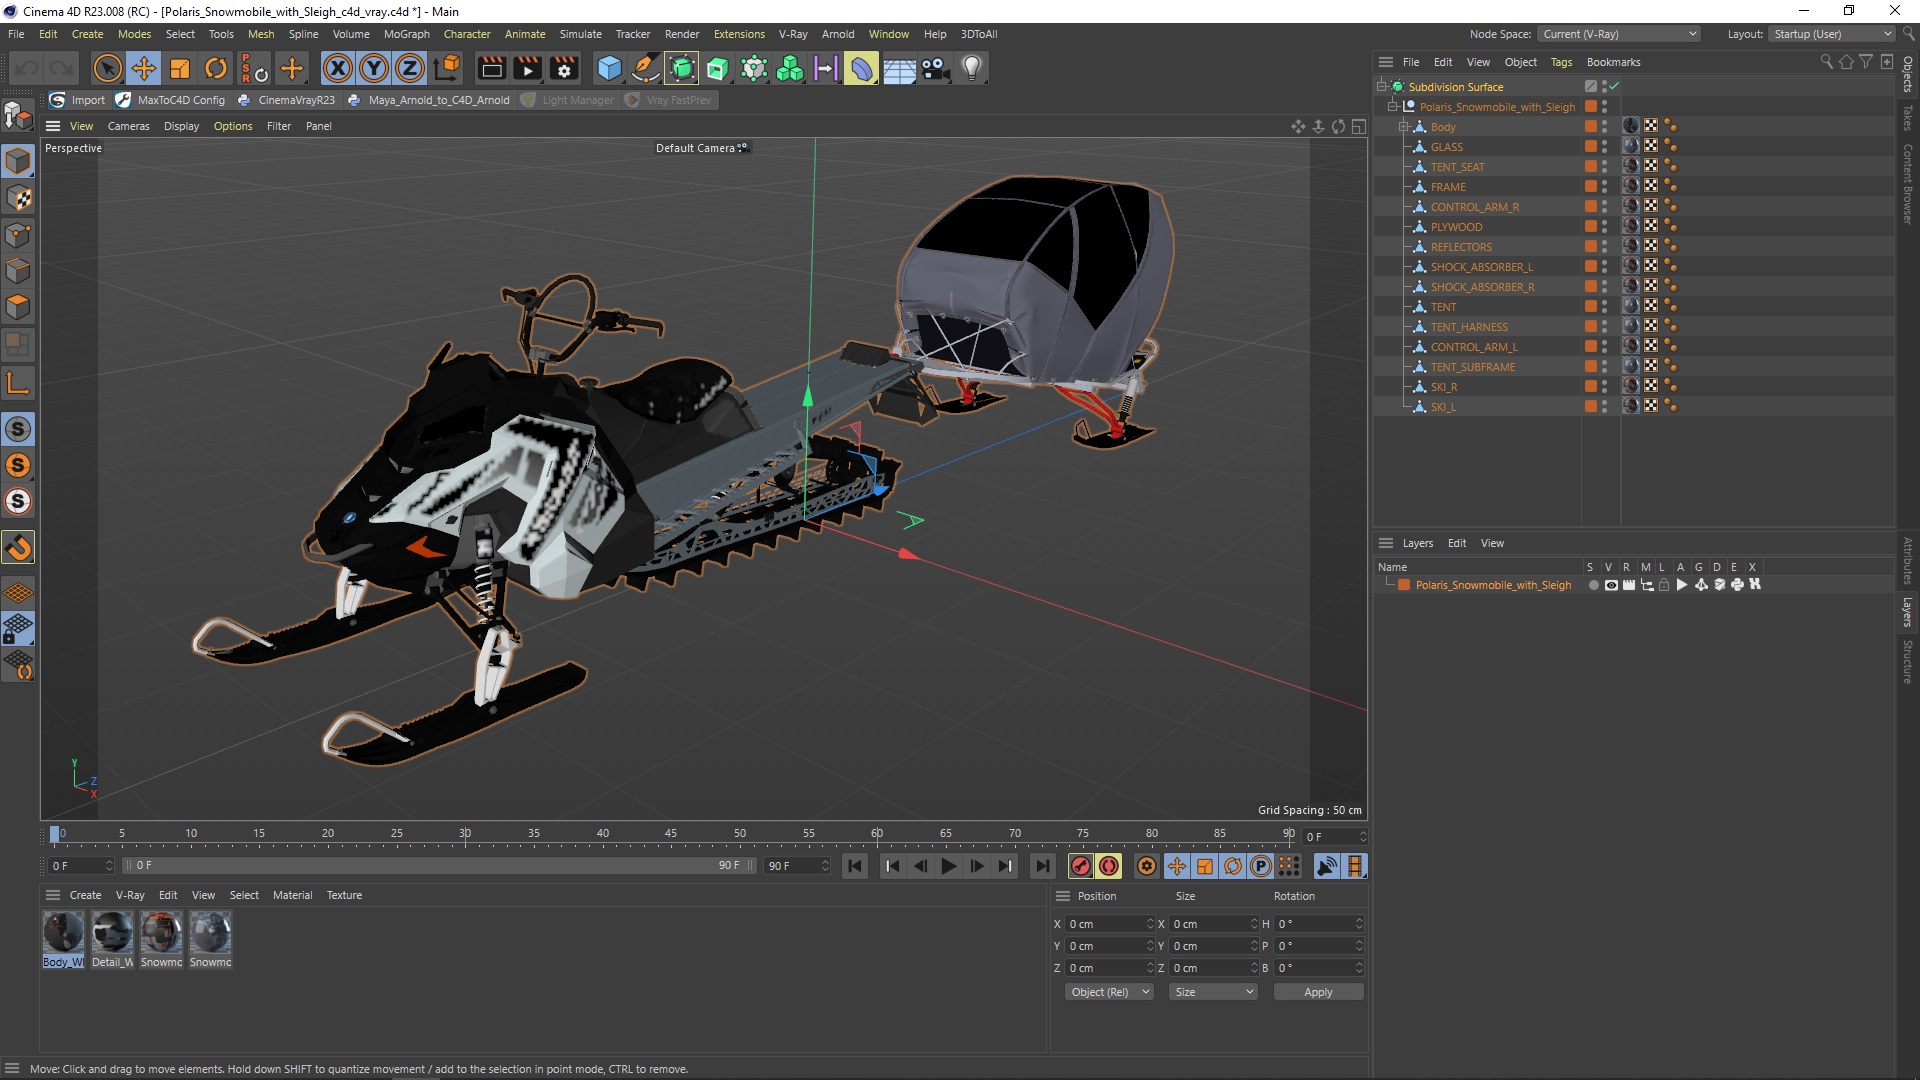Image resolution: width=1920 pixels, height=1080 pixels.
Task: Toggle layer lock icon for Polaris layer
Action: coord(1664,585)
